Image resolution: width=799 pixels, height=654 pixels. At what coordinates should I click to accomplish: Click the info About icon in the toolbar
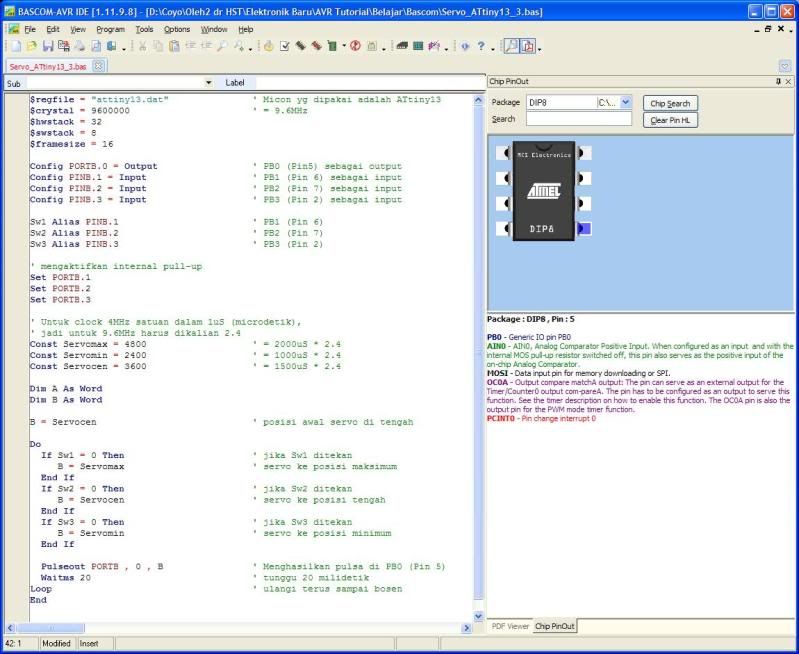pyautogui.click(x=465, y=46)
